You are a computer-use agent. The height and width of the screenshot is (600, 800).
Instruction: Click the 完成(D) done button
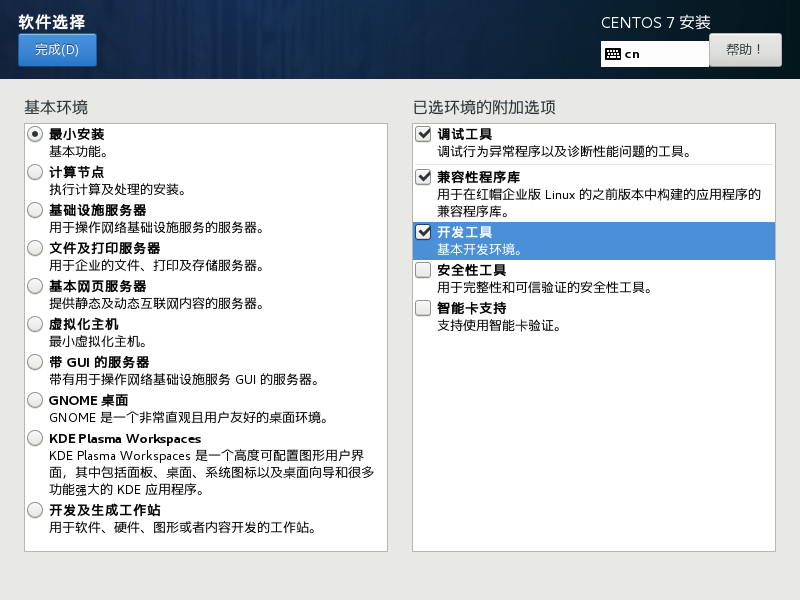(57, 50)
